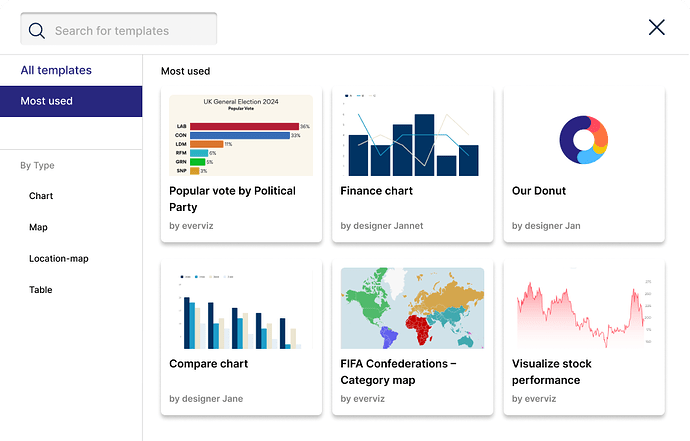Image resolution: width=690 pixels, height=441 pixels.
Task: Type in the Search for templates field
Action: (x=130, y=30)
